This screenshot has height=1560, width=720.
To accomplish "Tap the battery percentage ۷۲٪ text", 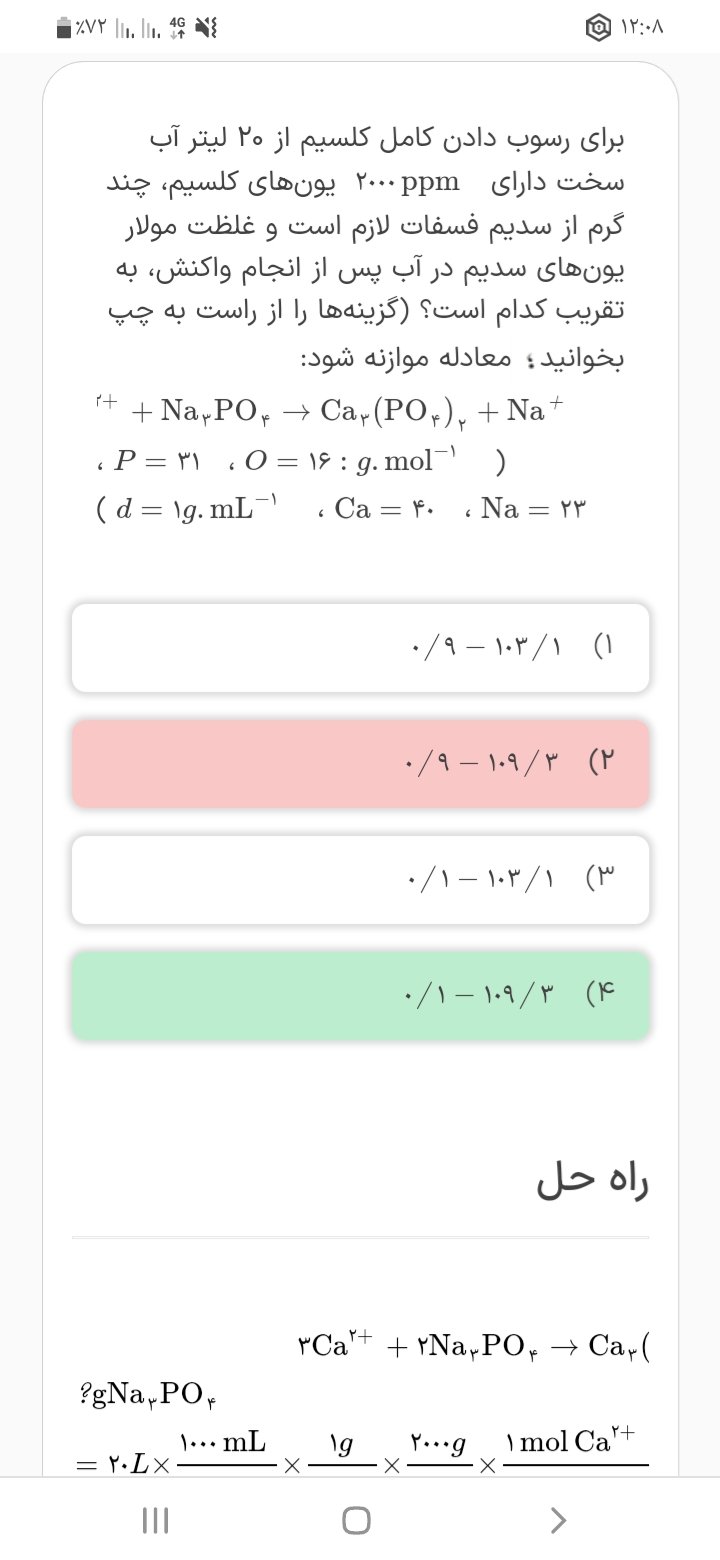I will click(93, 29).
